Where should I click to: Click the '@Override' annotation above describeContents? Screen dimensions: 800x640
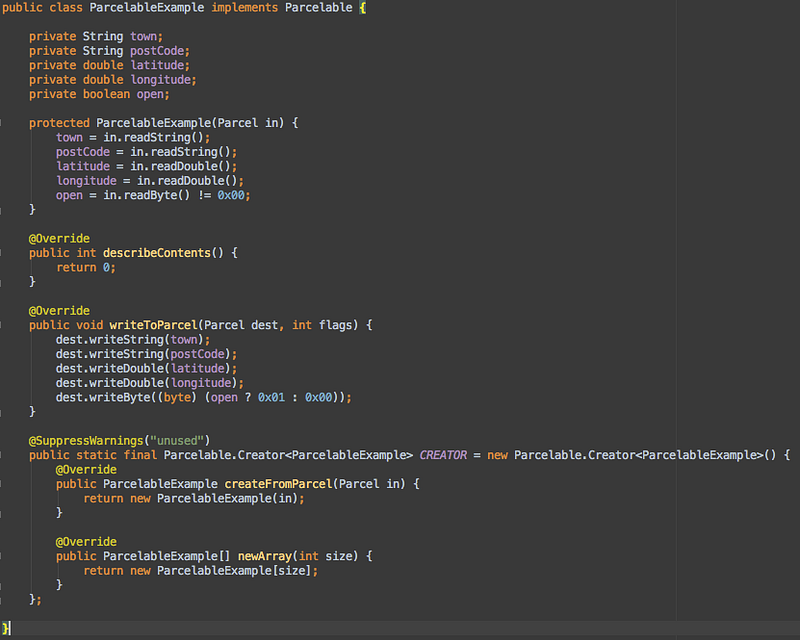pyautogui.click(x=59, y=239)
